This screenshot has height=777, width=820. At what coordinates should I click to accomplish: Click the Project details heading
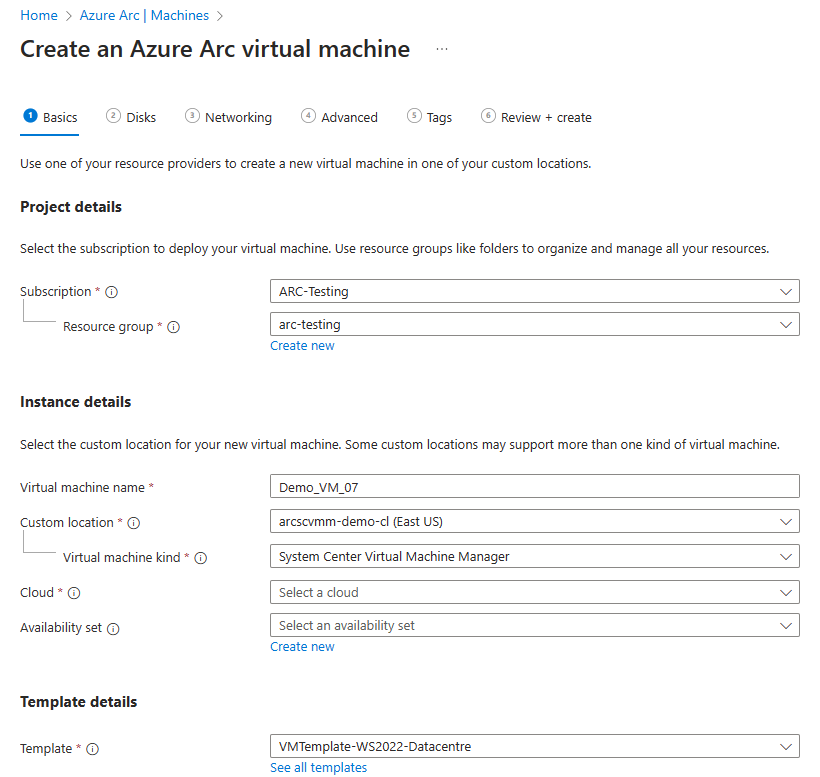(71, 207)
